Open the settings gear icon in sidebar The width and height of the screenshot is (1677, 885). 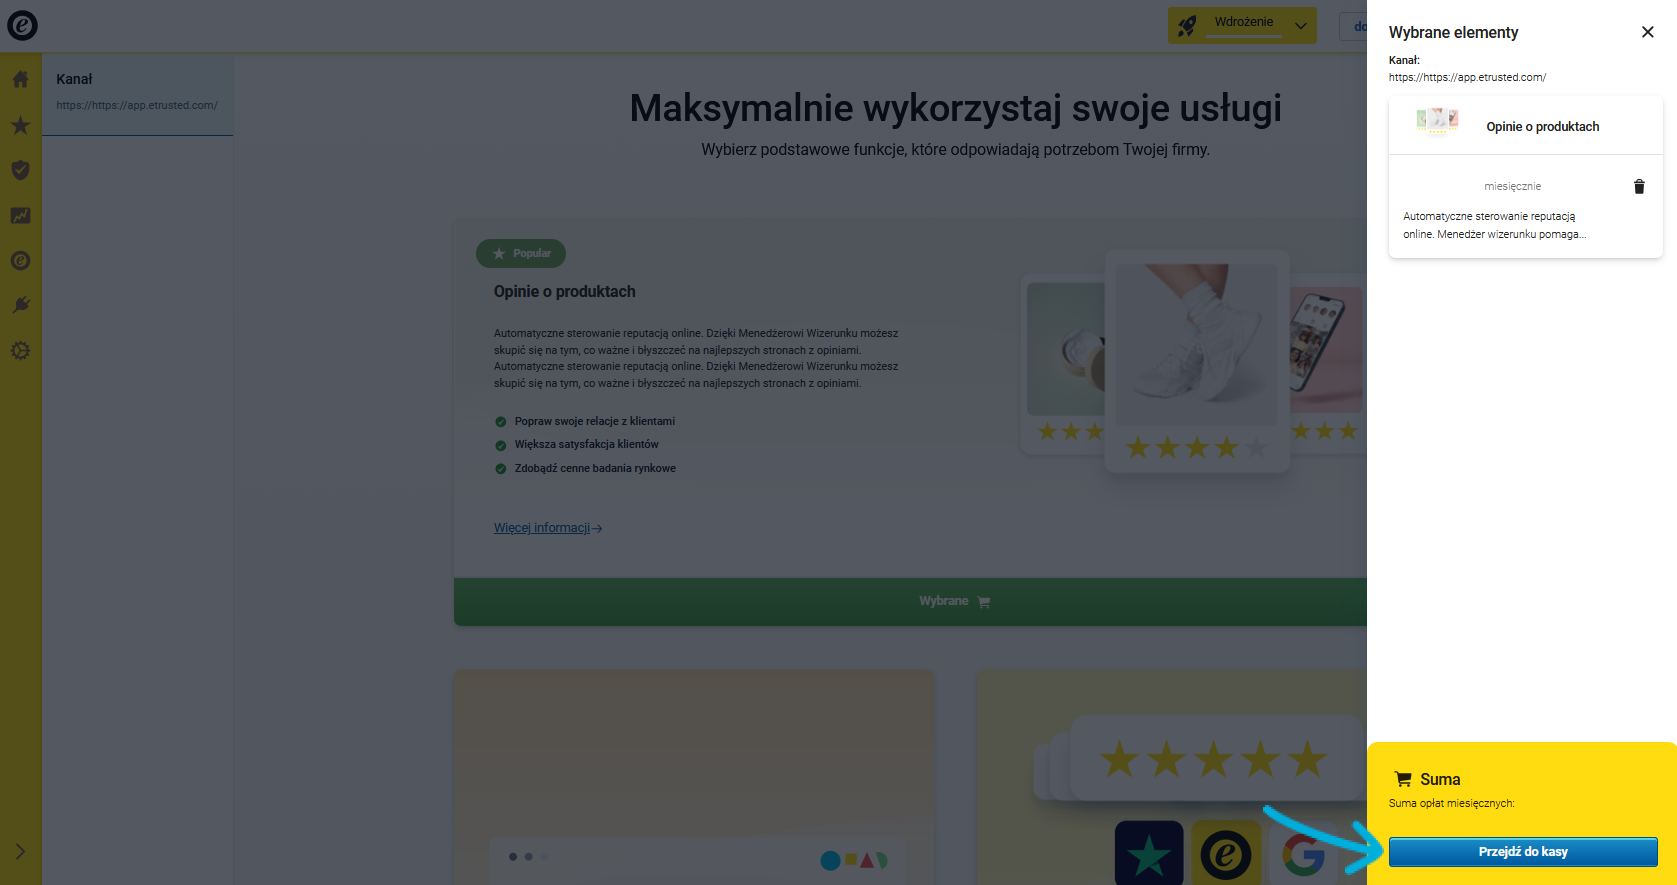[x=20, y=351]
